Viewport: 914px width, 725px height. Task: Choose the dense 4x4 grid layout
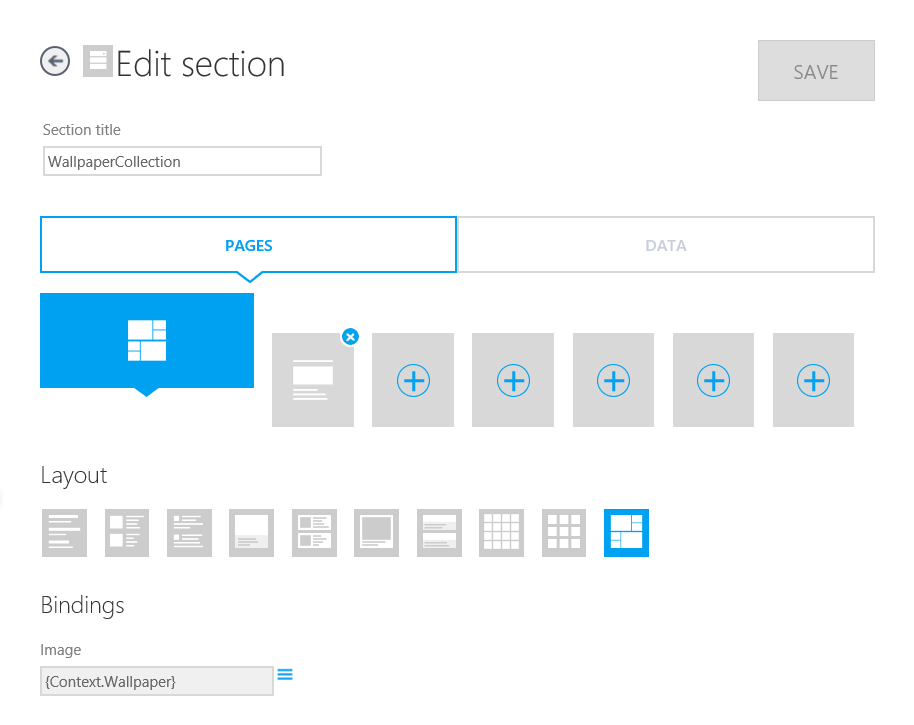tap(501, 532)
